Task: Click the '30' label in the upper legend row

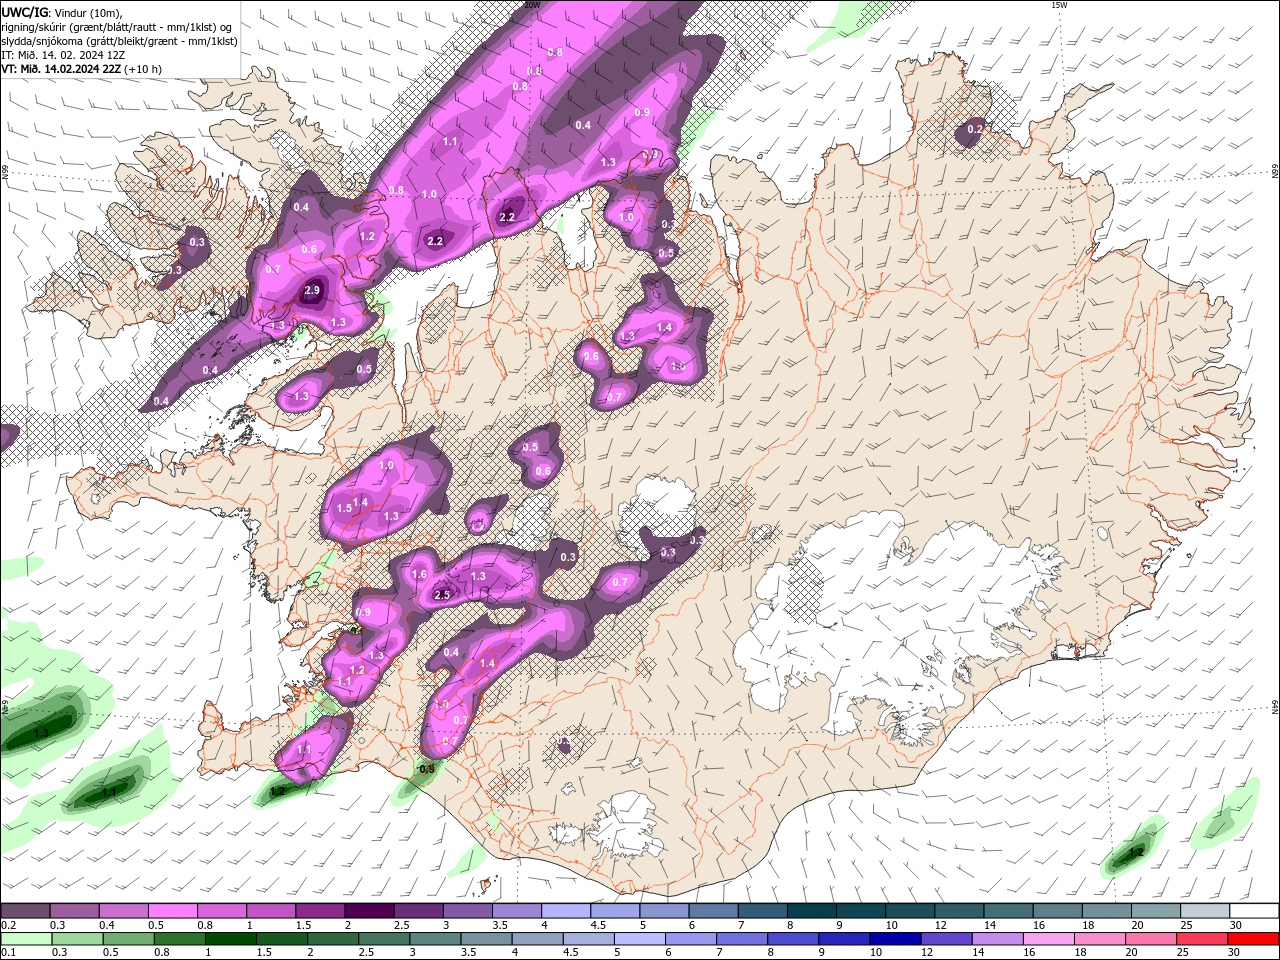Action: 1235,925
